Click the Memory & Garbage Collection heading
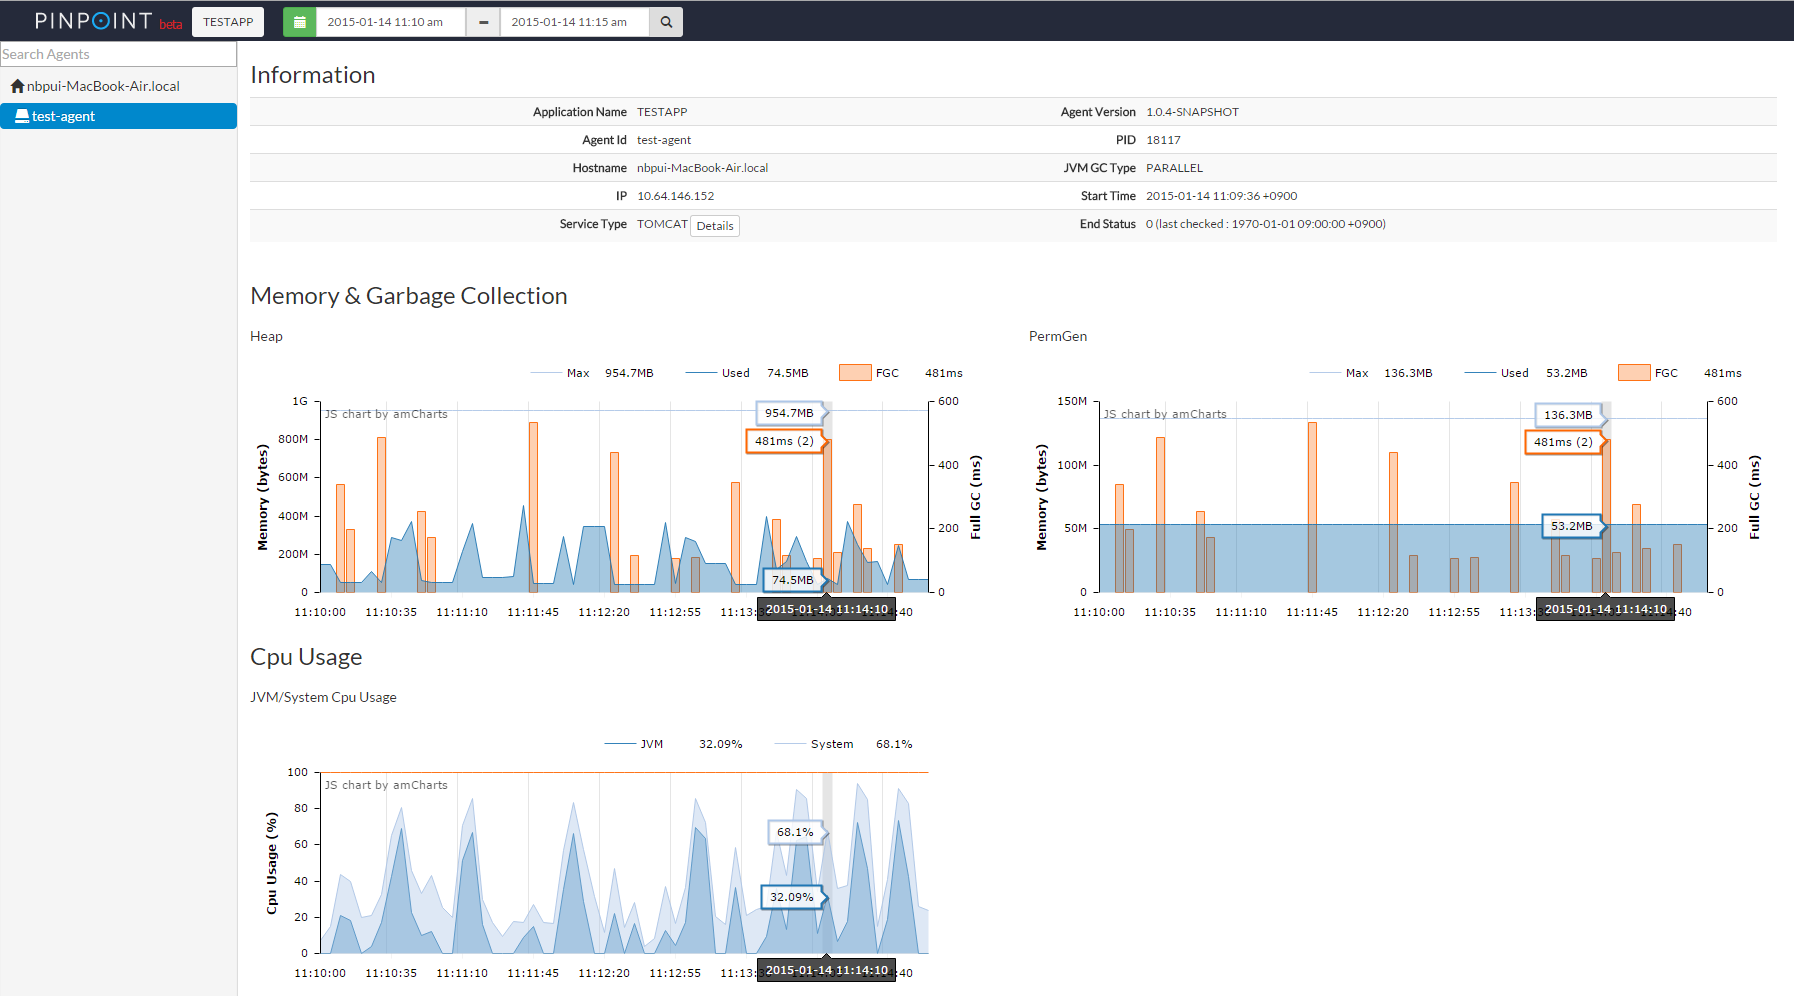The width and height of the screenshot is (1794, 996). (409, 296)
